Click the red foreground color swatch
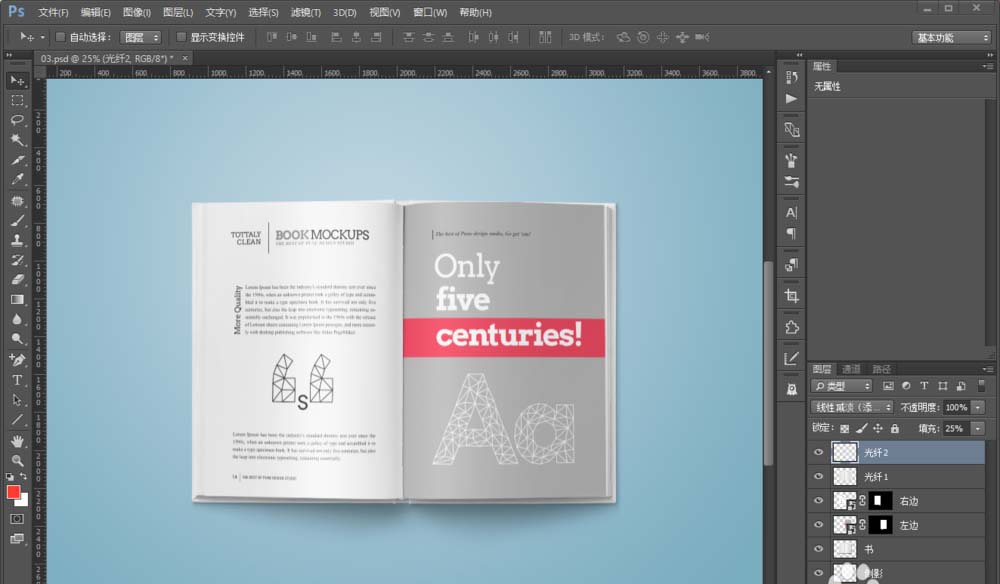Viewport: 1000px width, 584px height. tap(14, 491)
